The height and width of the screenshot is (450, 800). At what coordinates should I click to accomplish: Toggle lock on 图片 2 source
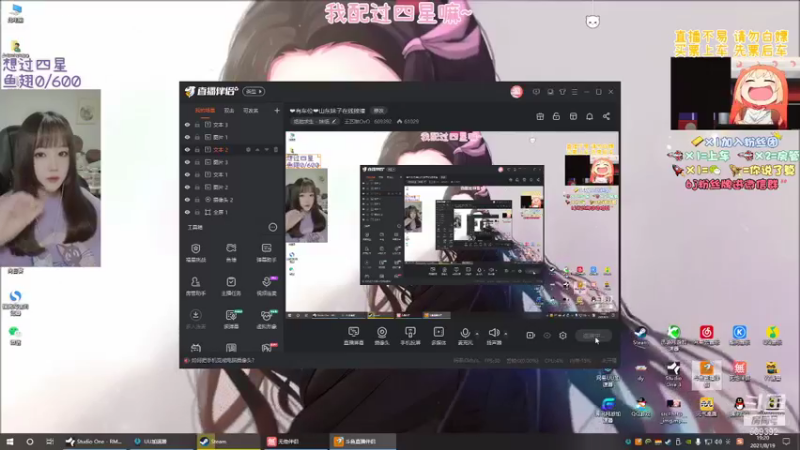197,187
